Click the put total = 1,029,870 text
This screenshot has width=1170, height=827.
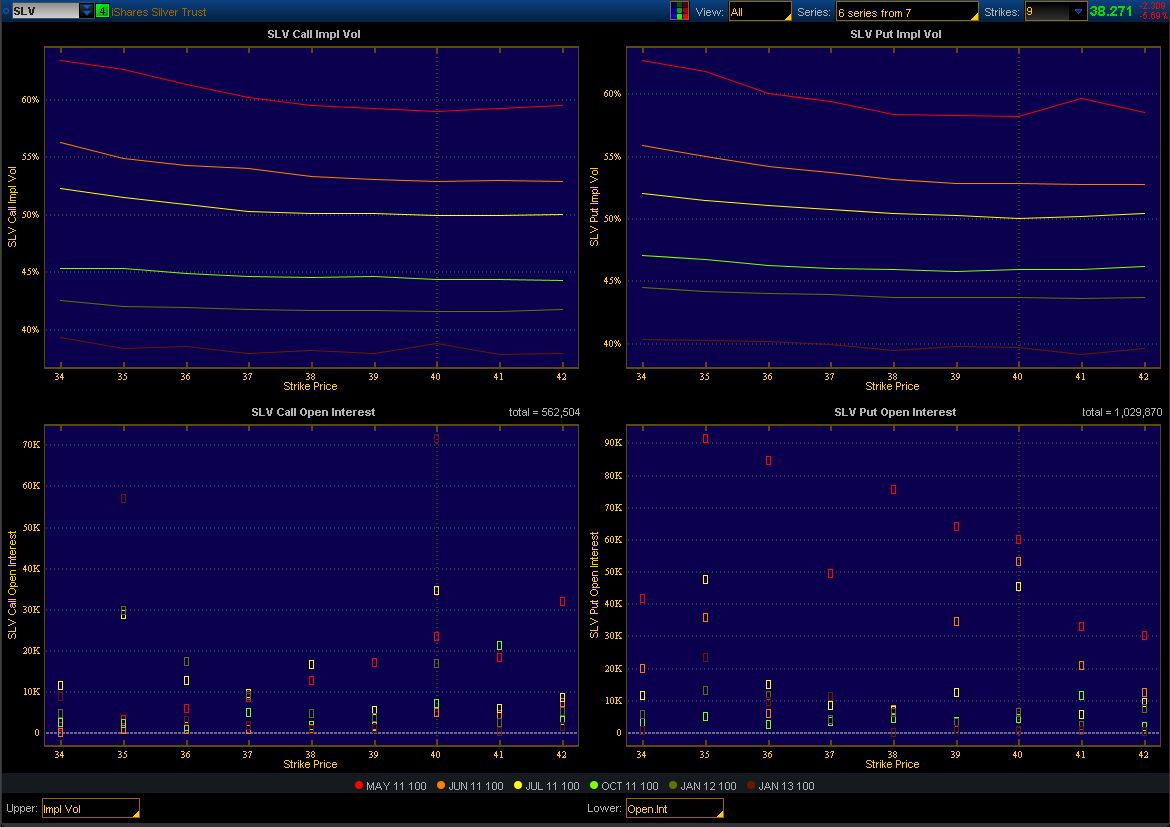(1121, 412)
